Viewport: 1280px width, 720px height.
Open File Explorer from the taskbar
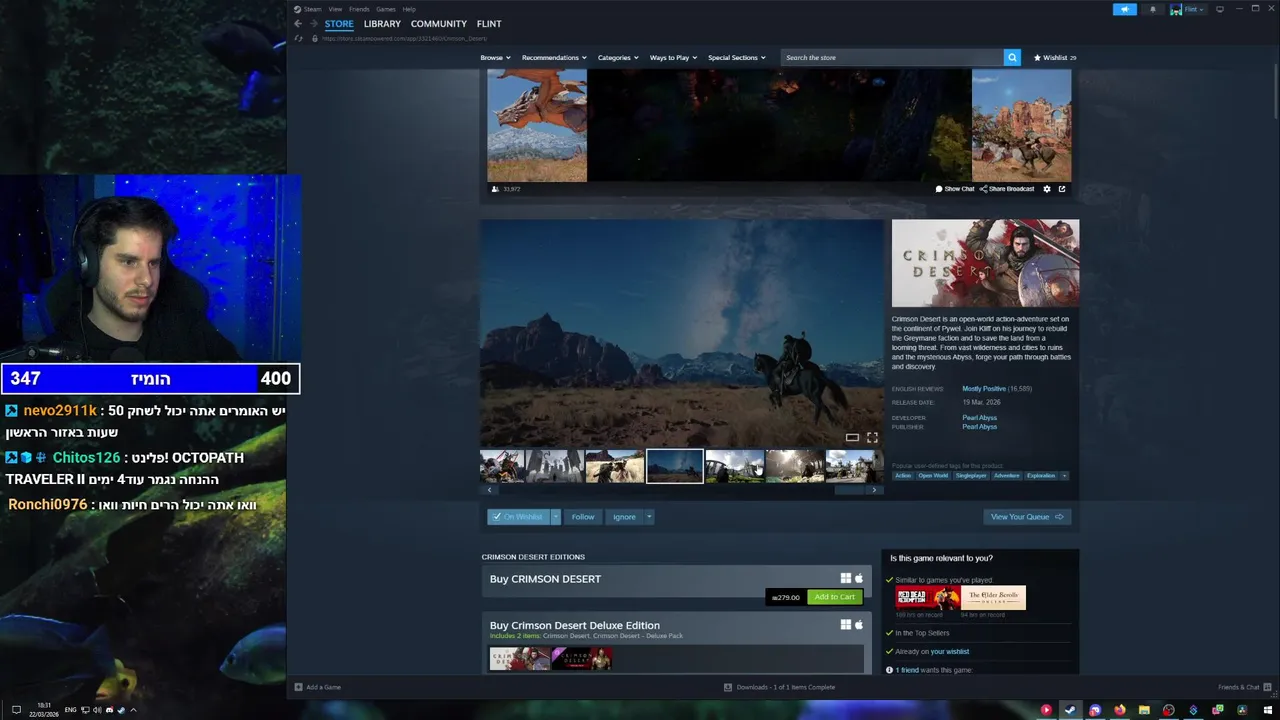click(x=1144, y=710)
